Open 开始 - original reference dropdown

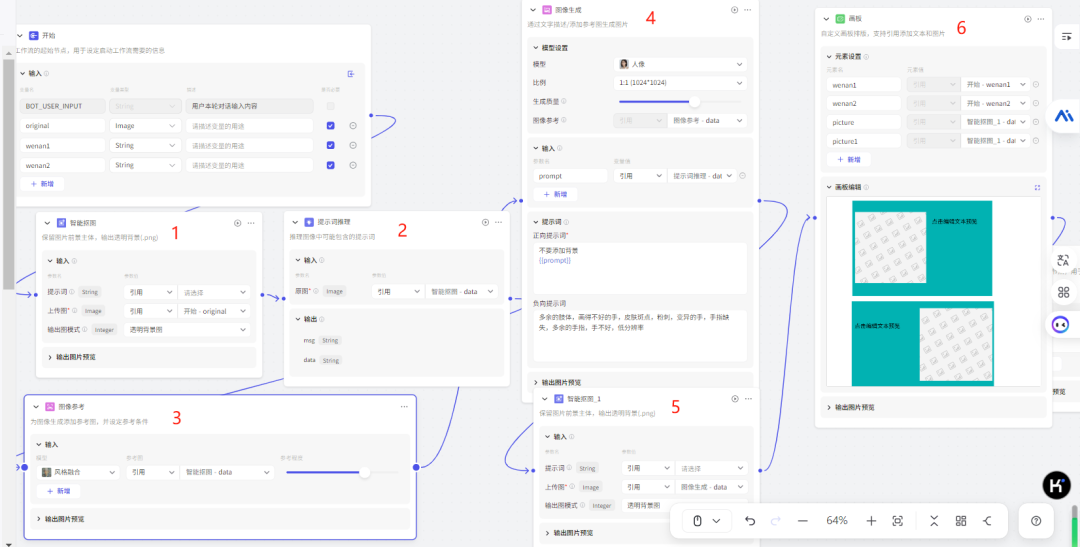point(214,311)
